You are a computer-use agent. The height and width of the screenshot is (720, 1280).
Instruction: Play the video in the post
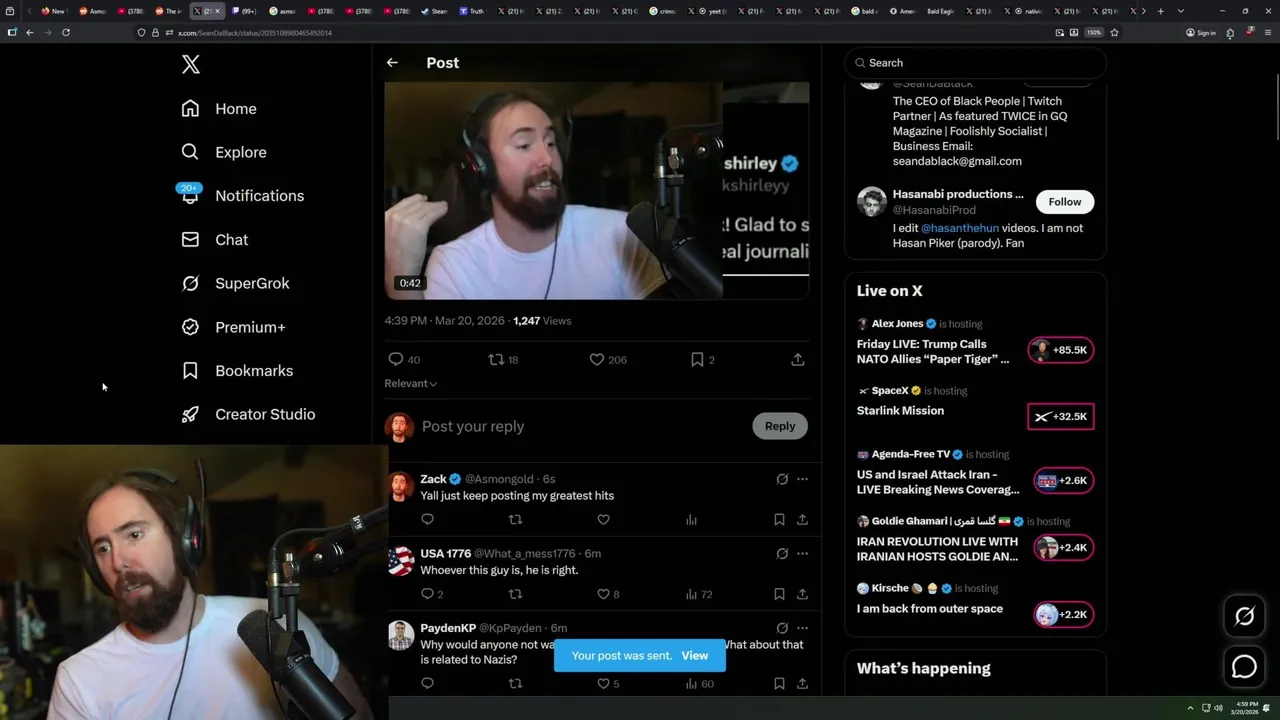click(x=596, y=190)
